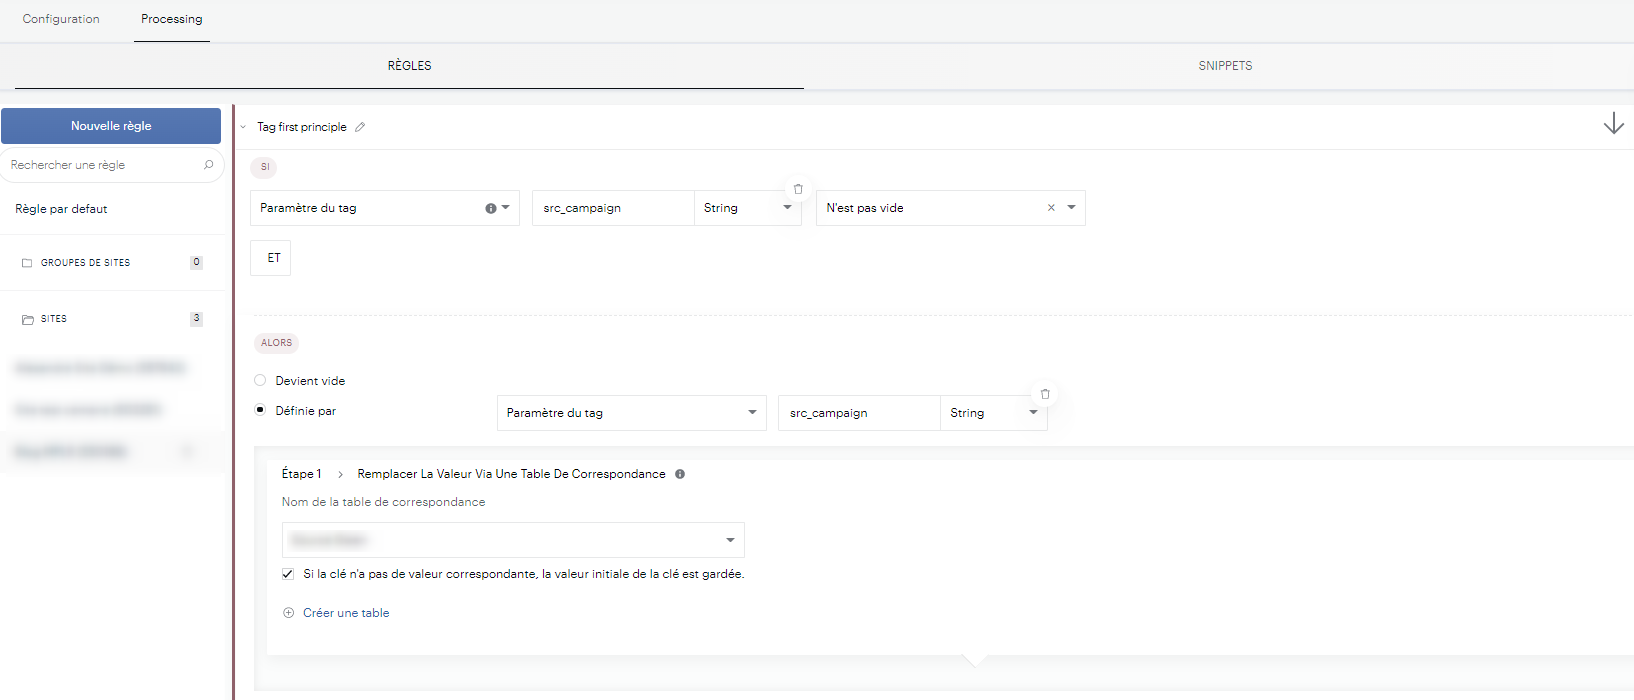1634x700 pixels.
Task: Delete the ALORS definition with trash icon
Action: pos(1045,394)
